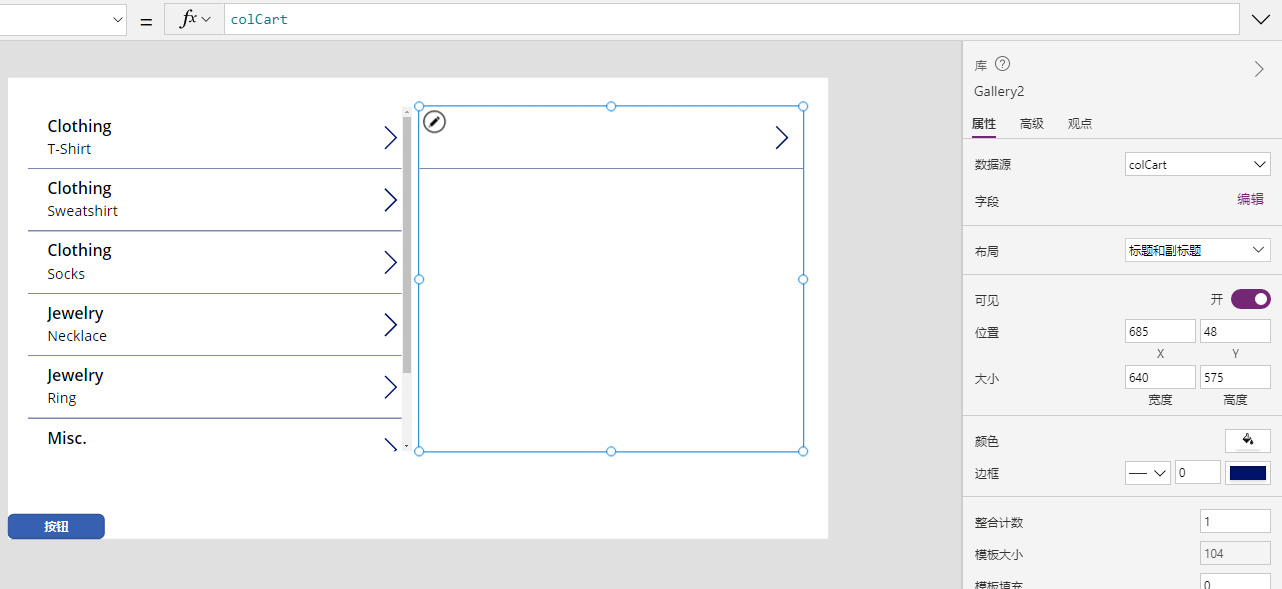Click the dark blue border color swatch
This screenshot has width=1282, height=589.
[1248, 473]
